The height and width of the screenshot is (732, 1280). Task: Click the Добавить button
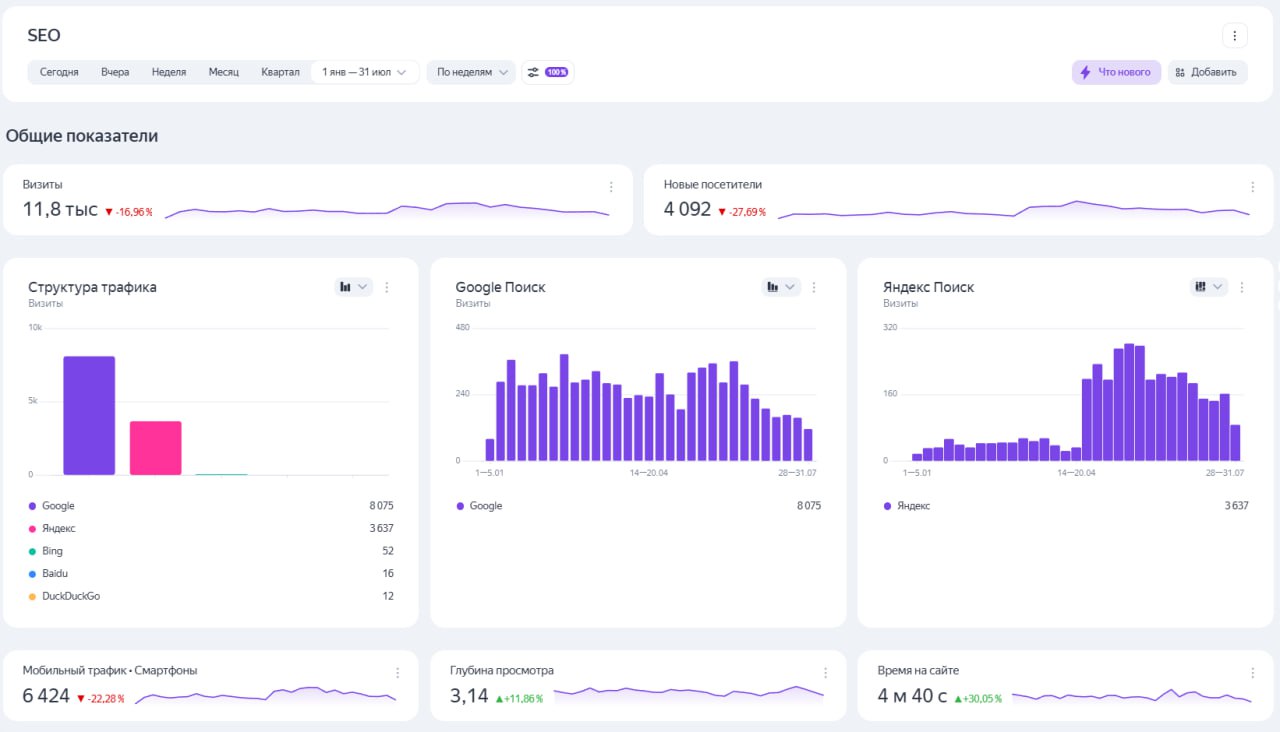[x=1207, y=72]
